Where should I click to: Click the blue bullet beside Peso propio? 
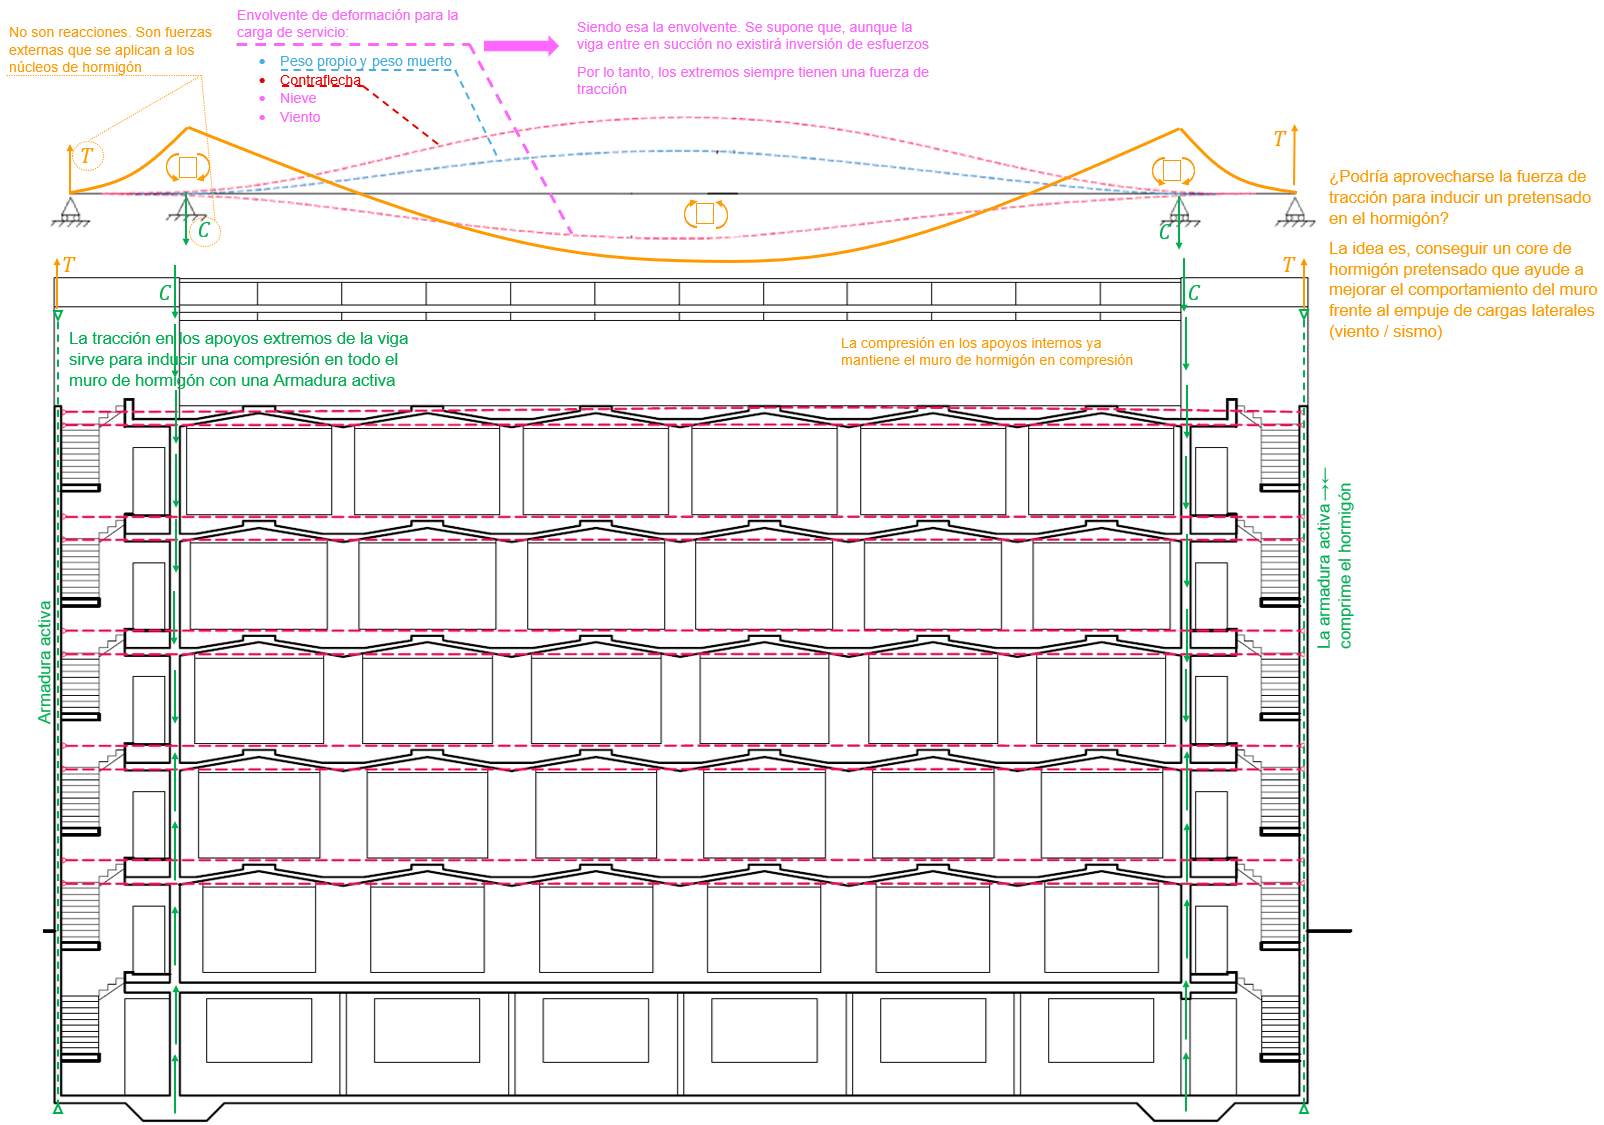tap(262, 62)
